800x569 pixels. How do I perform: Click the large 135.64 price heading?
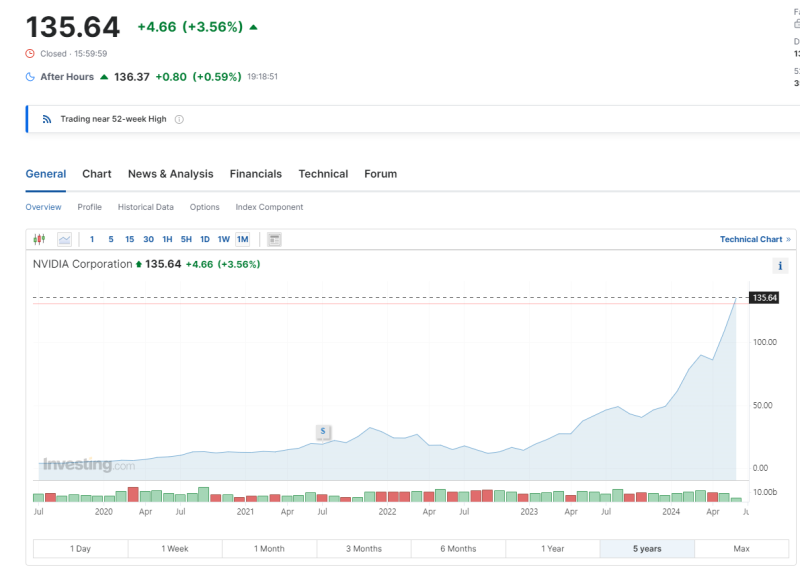pos(73,27)
